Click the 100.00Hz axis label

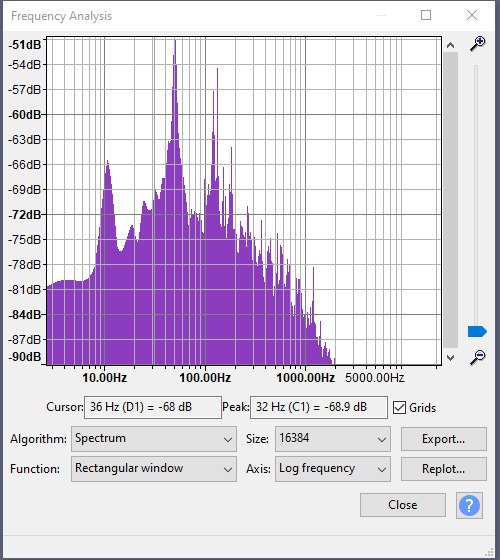click(x=205, y=378)
